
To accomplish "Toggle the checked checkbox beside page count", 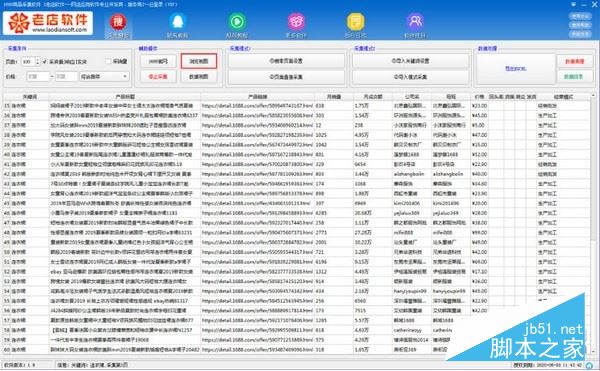I will (45, 62).
